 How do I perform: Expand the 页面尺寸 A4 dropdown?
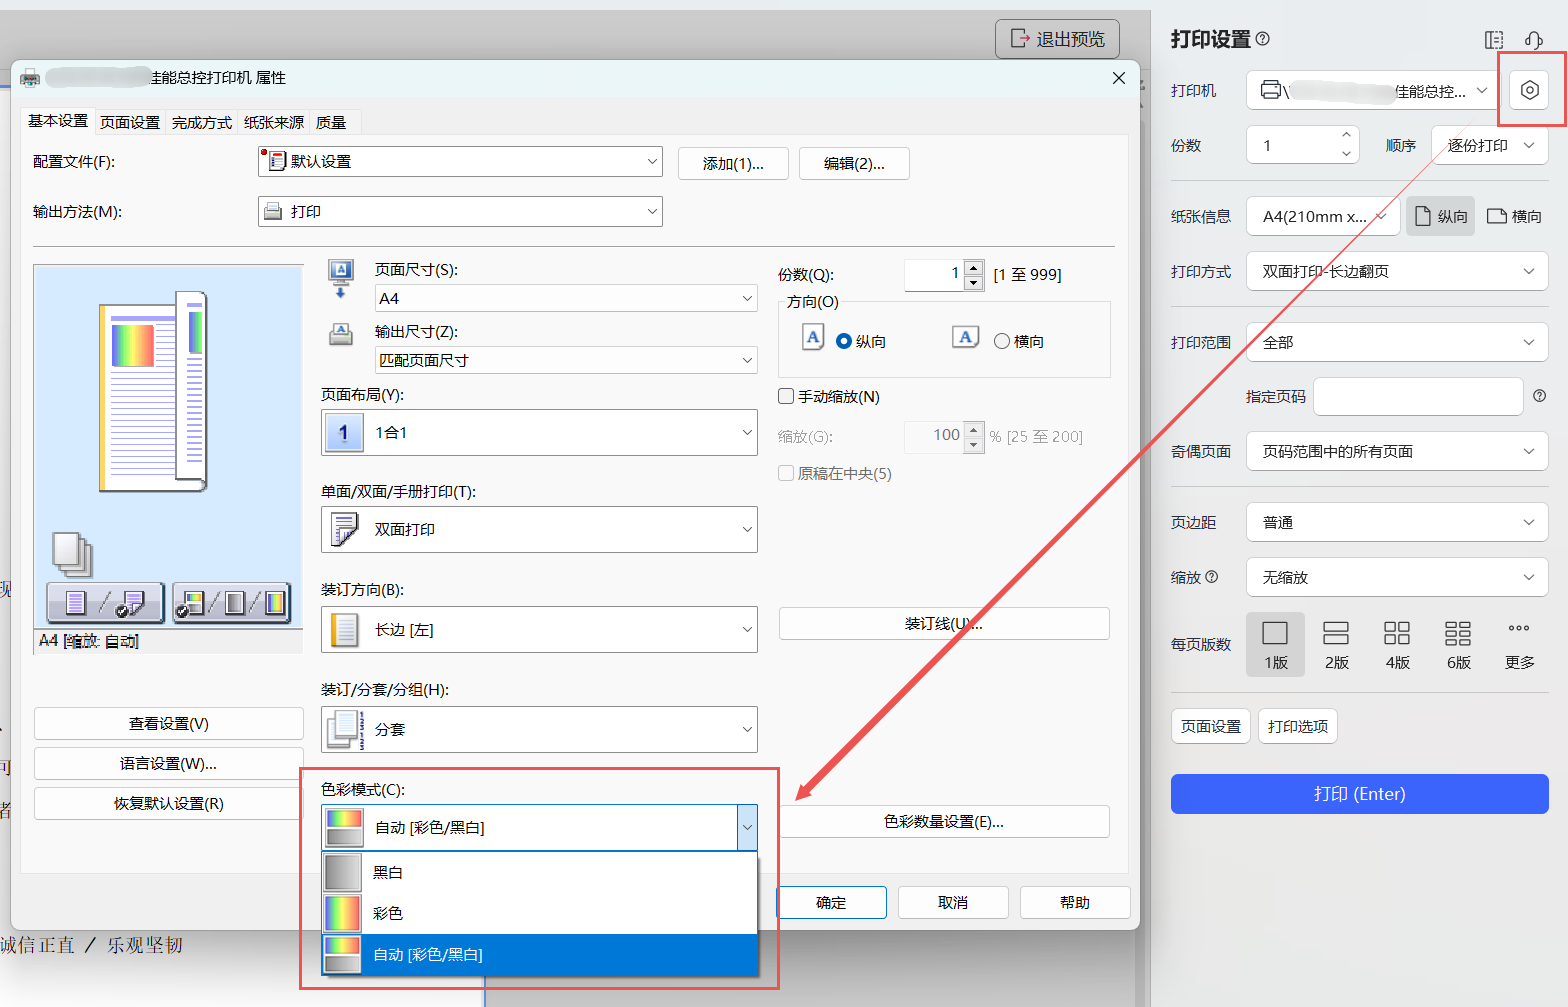point(566,298)
